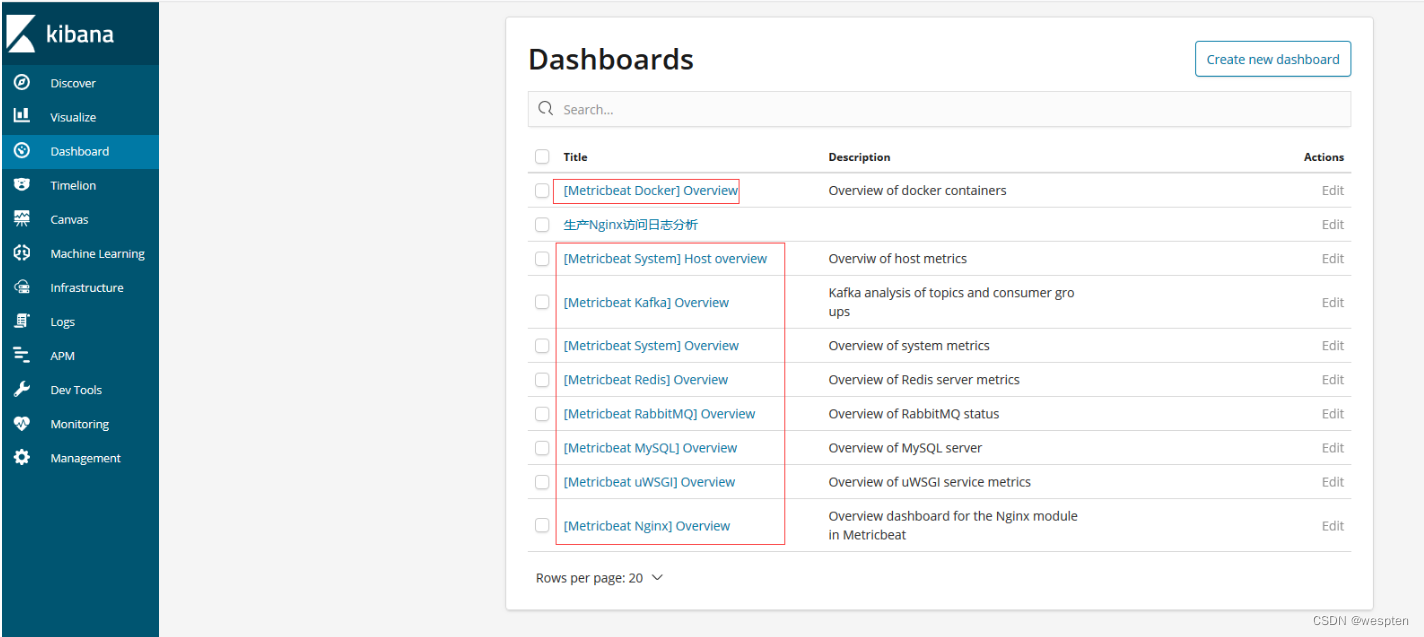Image resolution: width=1424 pixels, height=637 pixels.
Task: Select the Metricbeat Redis Overview checkbox
Action: click(x=542, y=380)
